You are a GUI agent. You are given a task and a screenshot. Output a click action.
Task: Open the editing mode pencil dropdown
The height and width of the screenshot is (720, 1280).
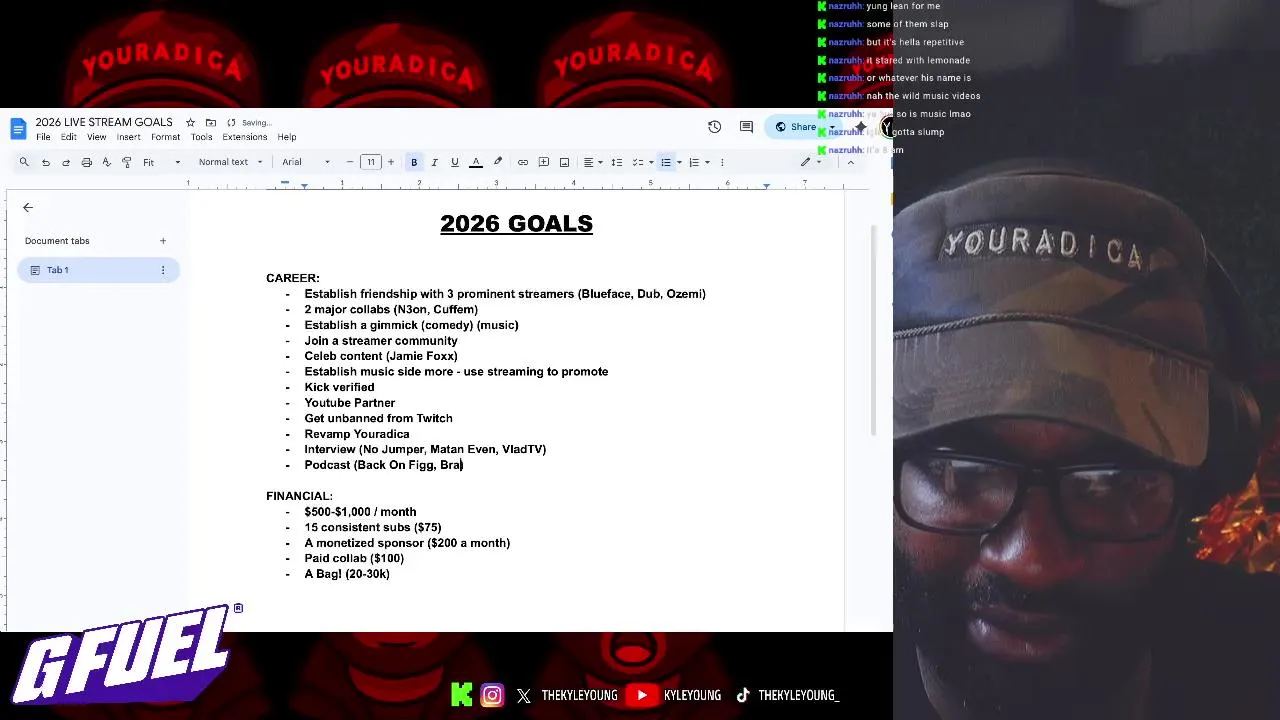810,162
